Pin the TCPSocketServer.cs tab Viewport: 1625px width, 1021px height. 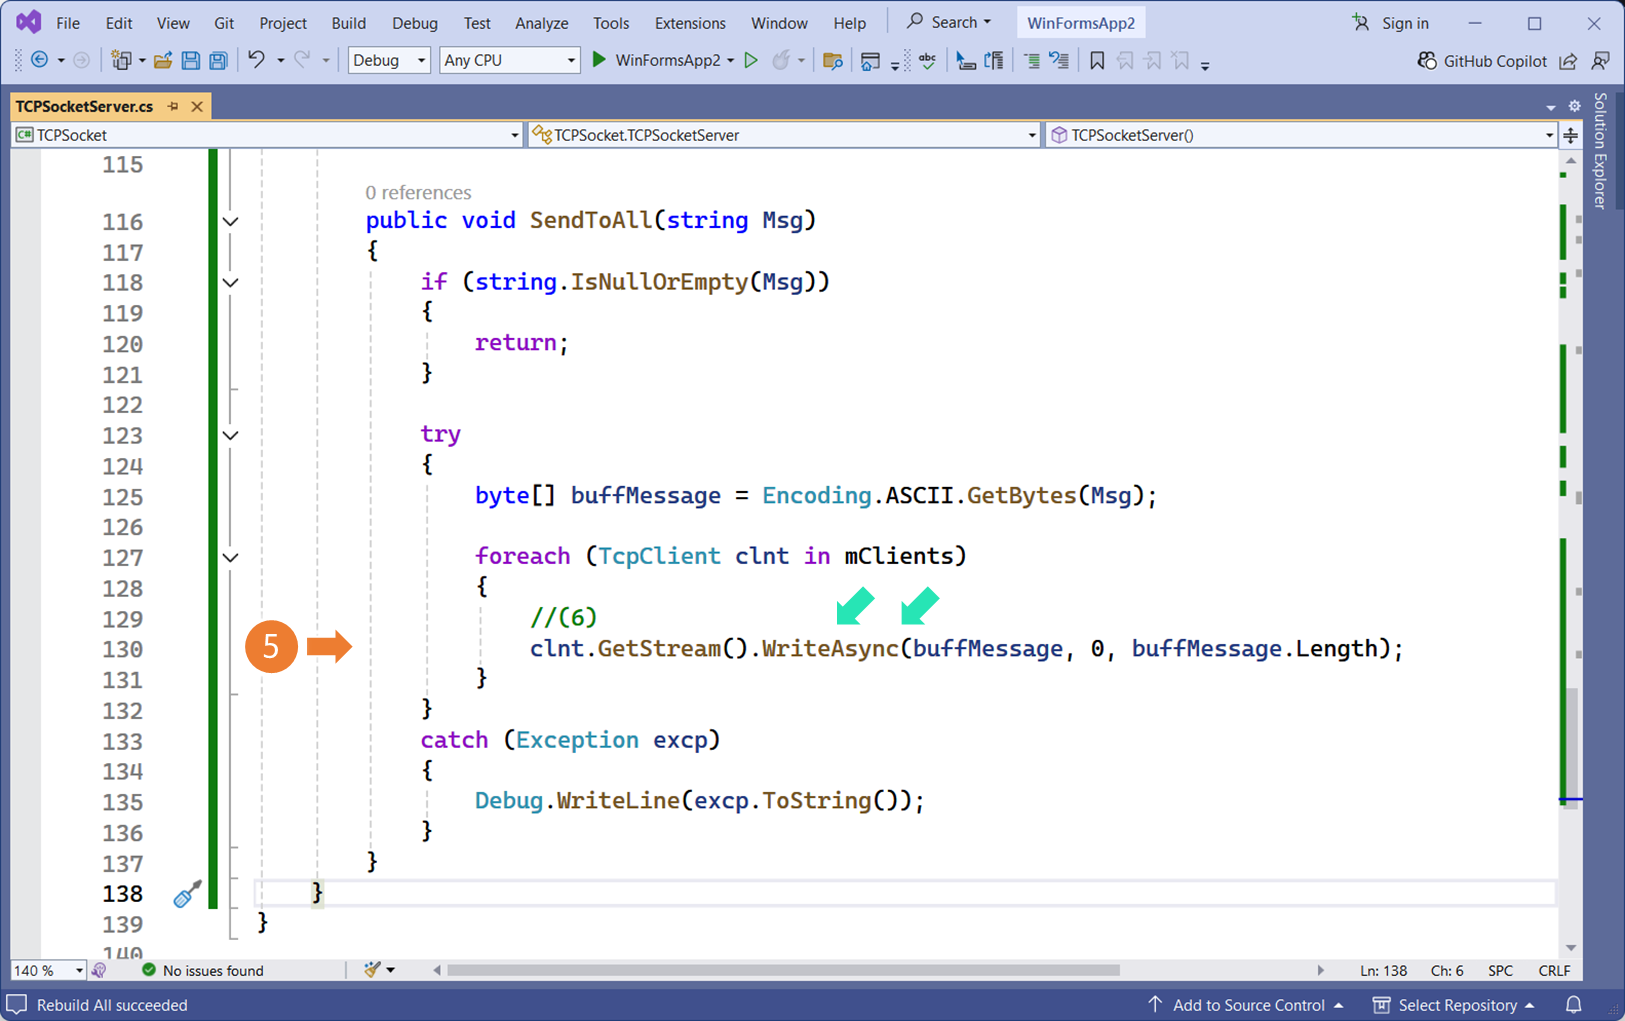(x=173, y=106)
